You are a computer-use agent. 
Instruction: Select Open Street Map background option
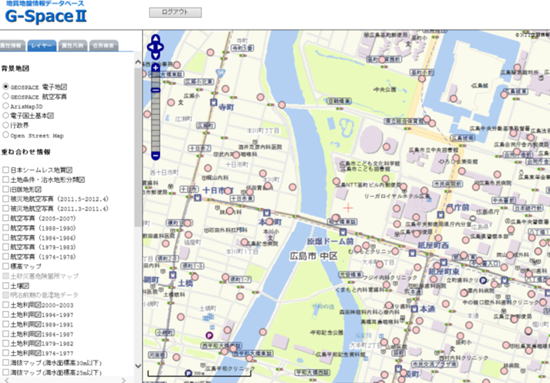tap(6, 135)
